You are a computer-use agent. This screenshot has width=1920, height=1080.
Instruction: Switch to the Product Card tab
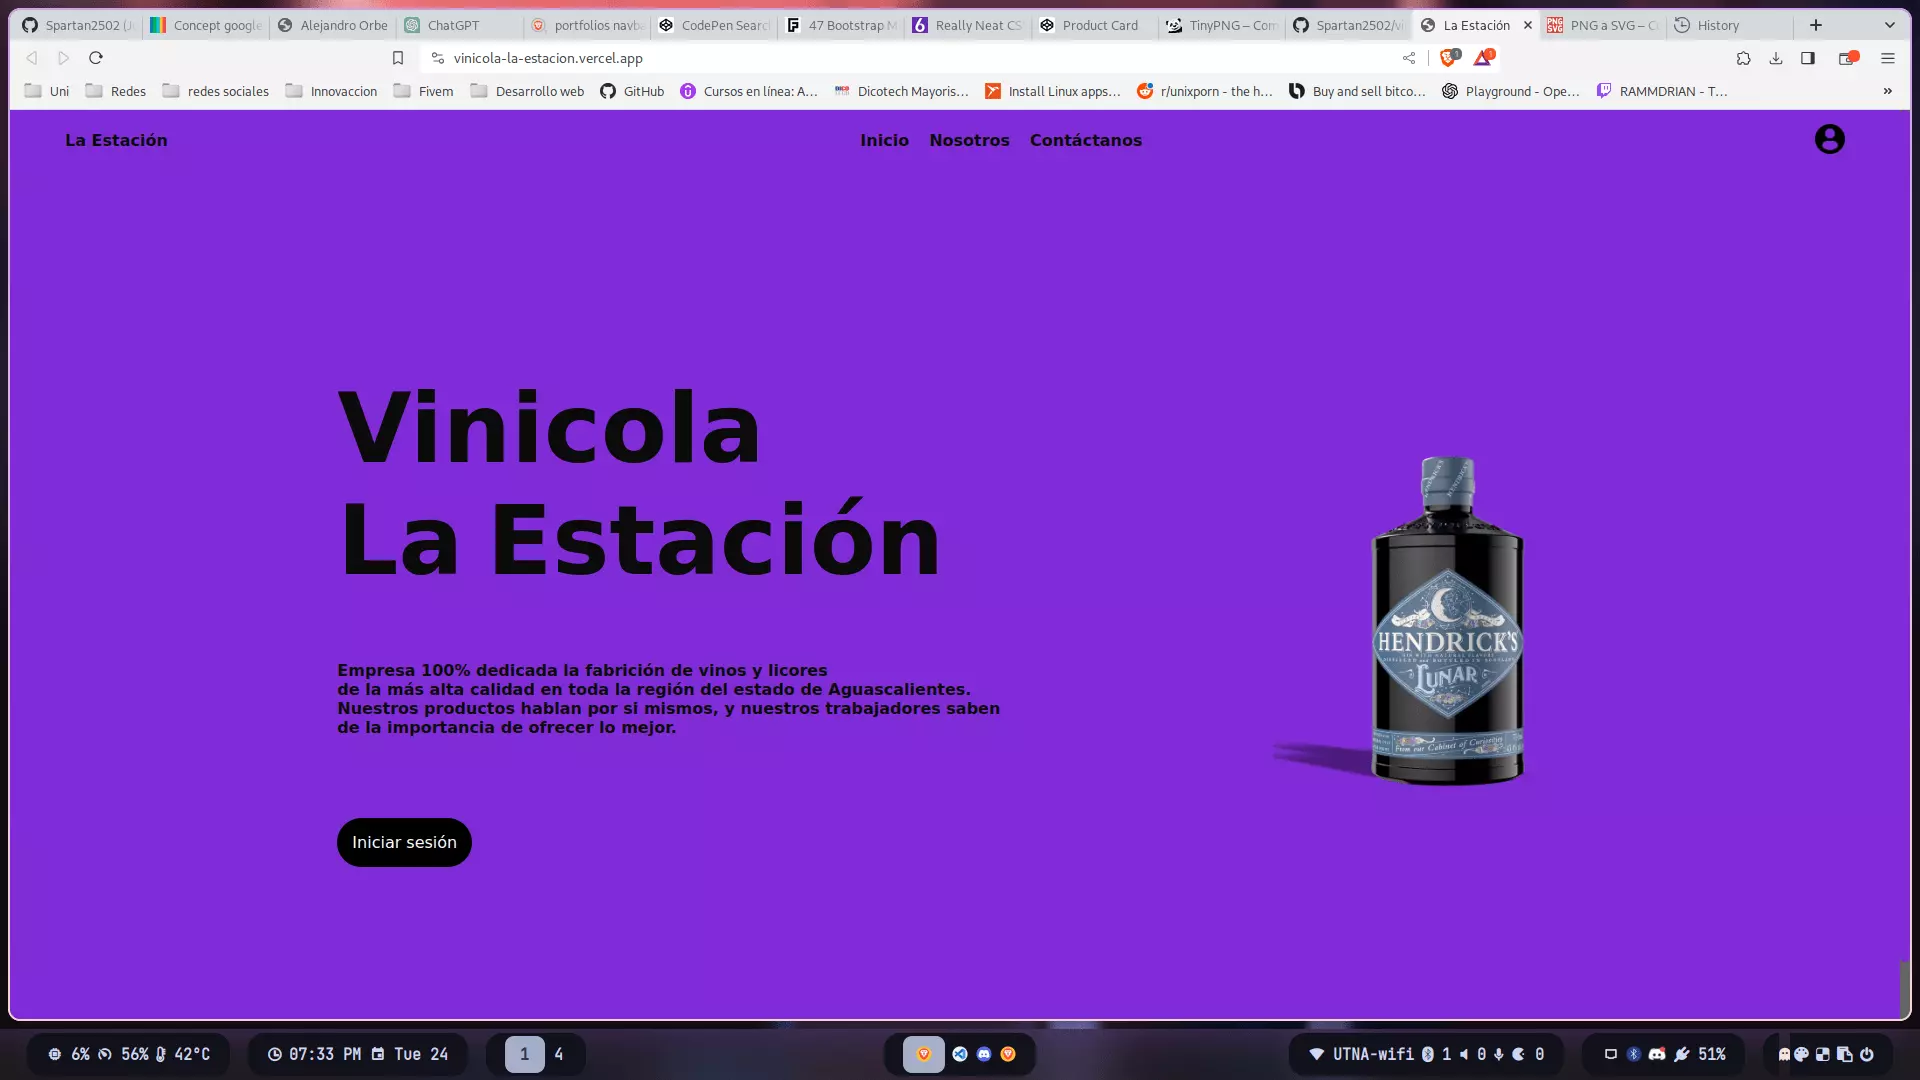pyautogui.click(x=1094, y=25)
